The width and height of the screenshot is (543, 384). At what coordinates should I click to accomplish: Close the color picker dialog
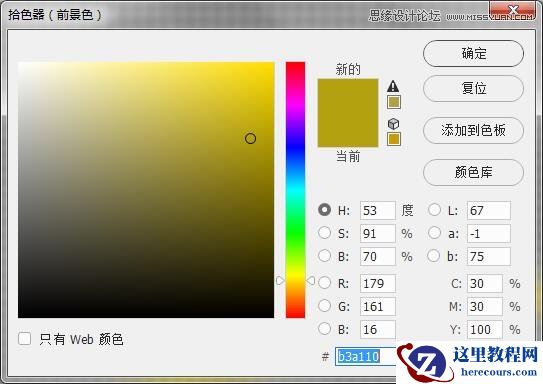[513, 10]
